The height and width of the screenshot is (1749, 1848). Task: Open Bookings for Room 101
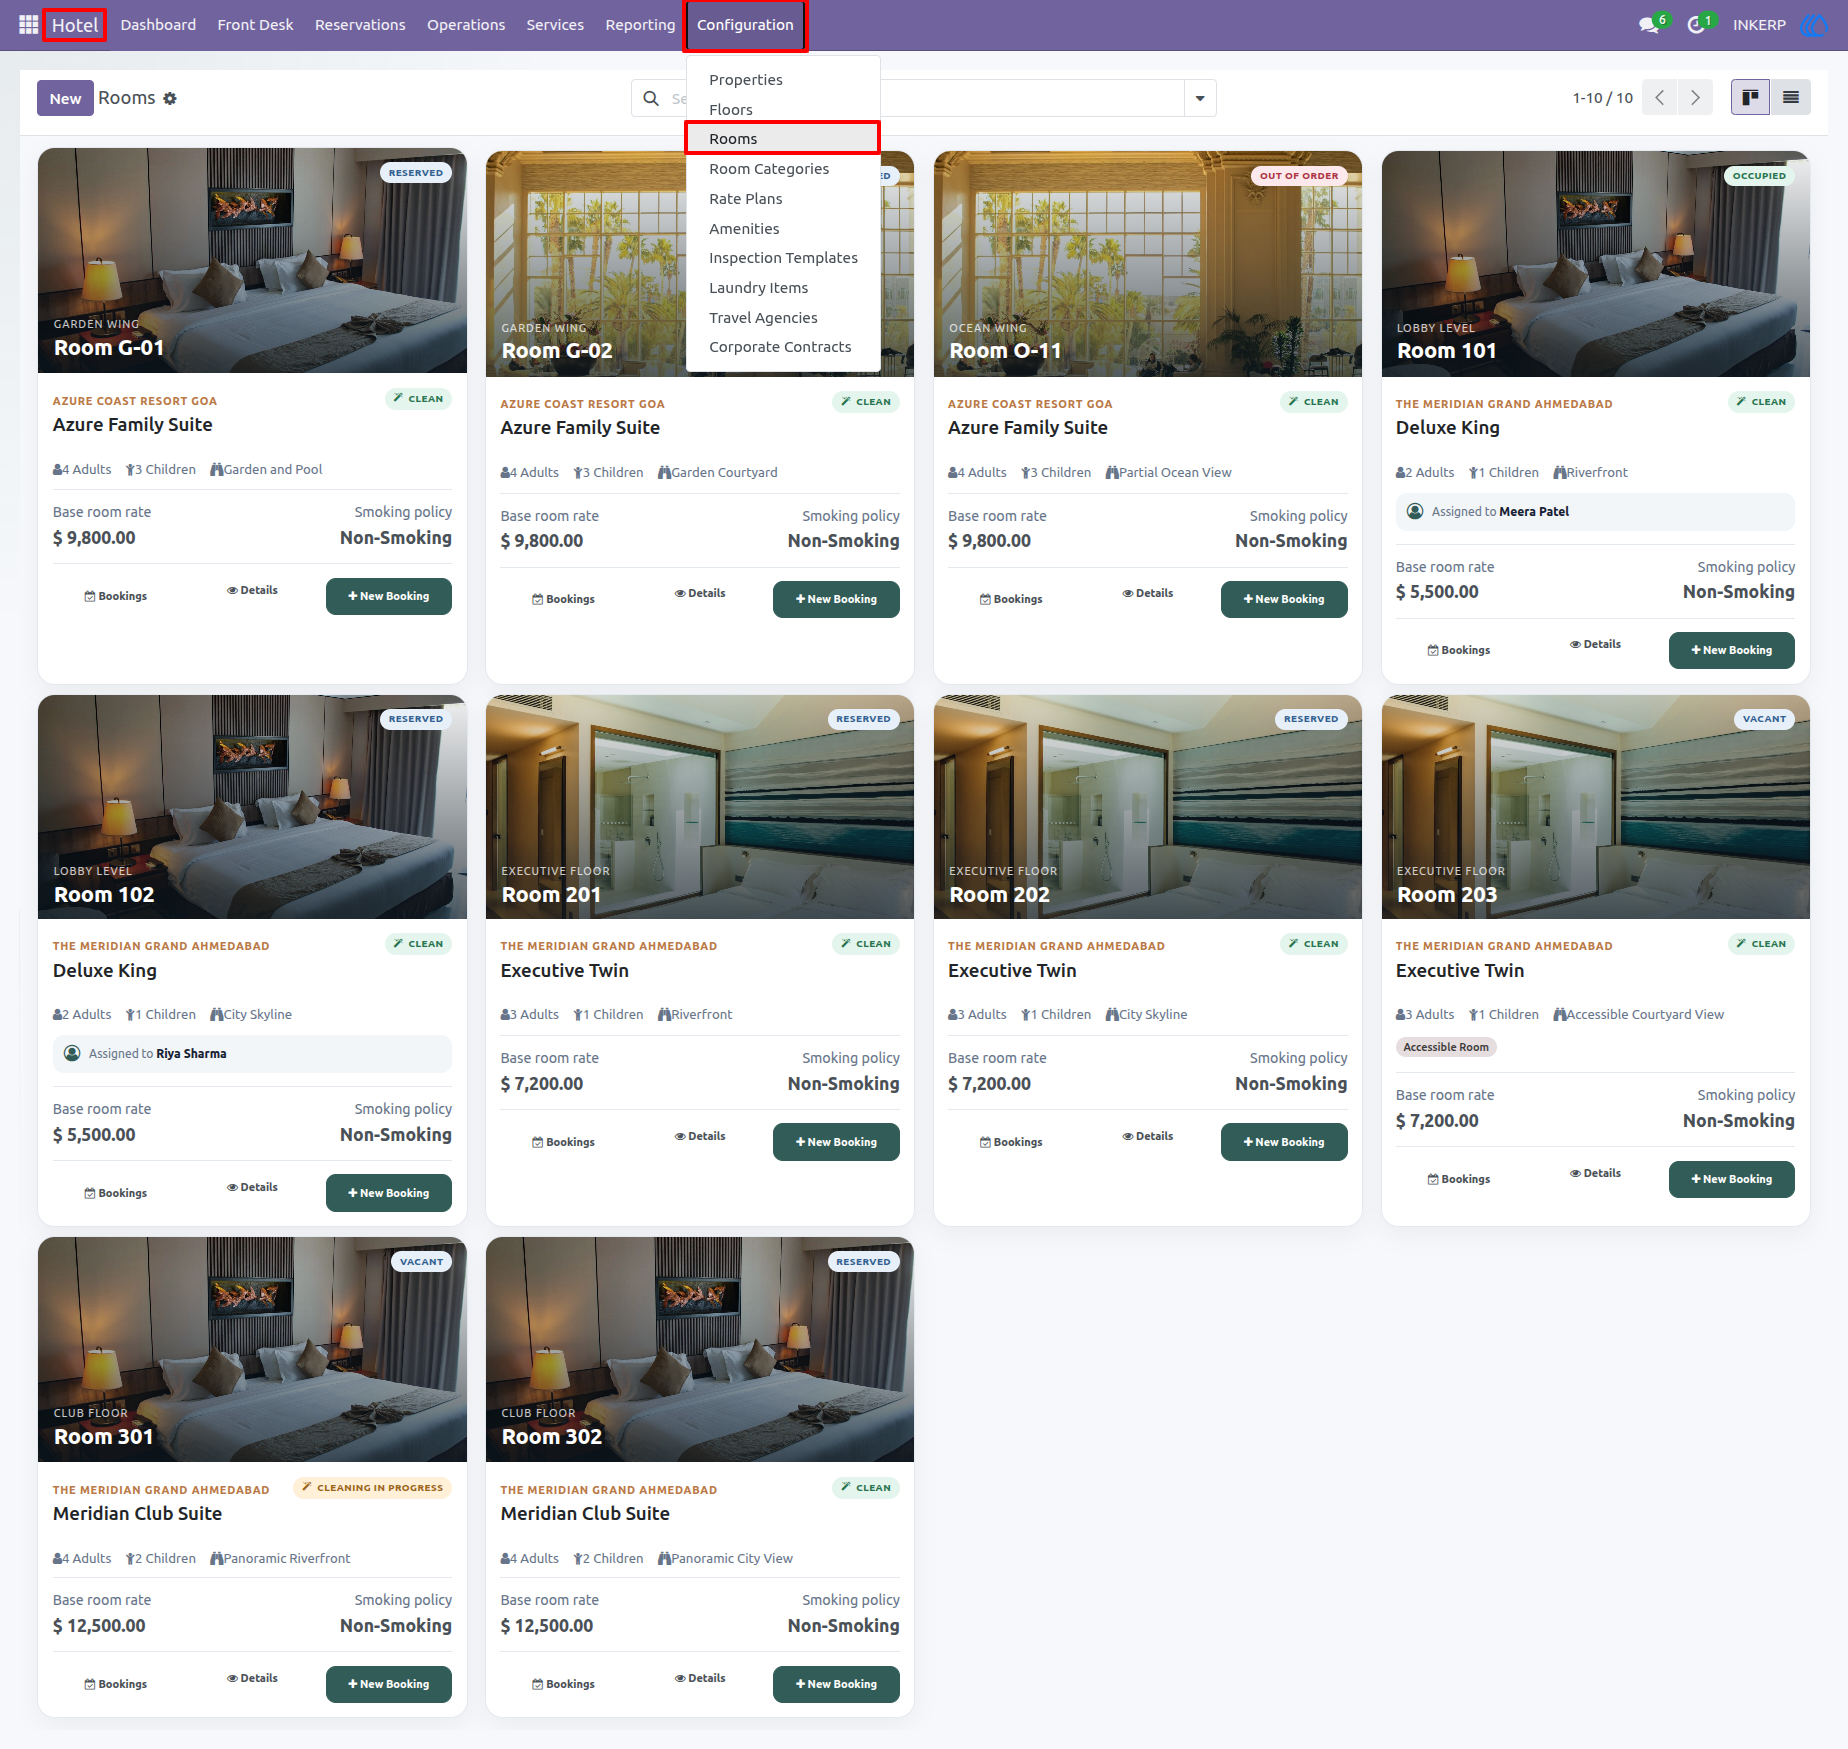point(1459,651)
